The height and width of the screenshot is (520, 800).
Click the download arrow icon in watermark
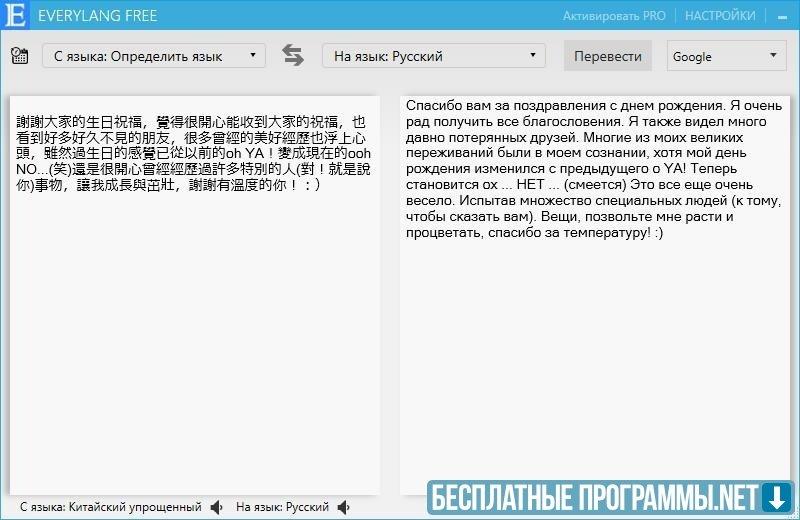pos(776,496)
